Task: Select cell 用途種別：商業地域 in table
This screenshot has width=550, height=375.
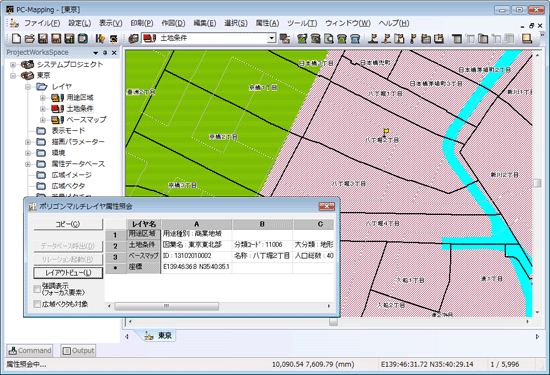Action: (x=196, y=234)
